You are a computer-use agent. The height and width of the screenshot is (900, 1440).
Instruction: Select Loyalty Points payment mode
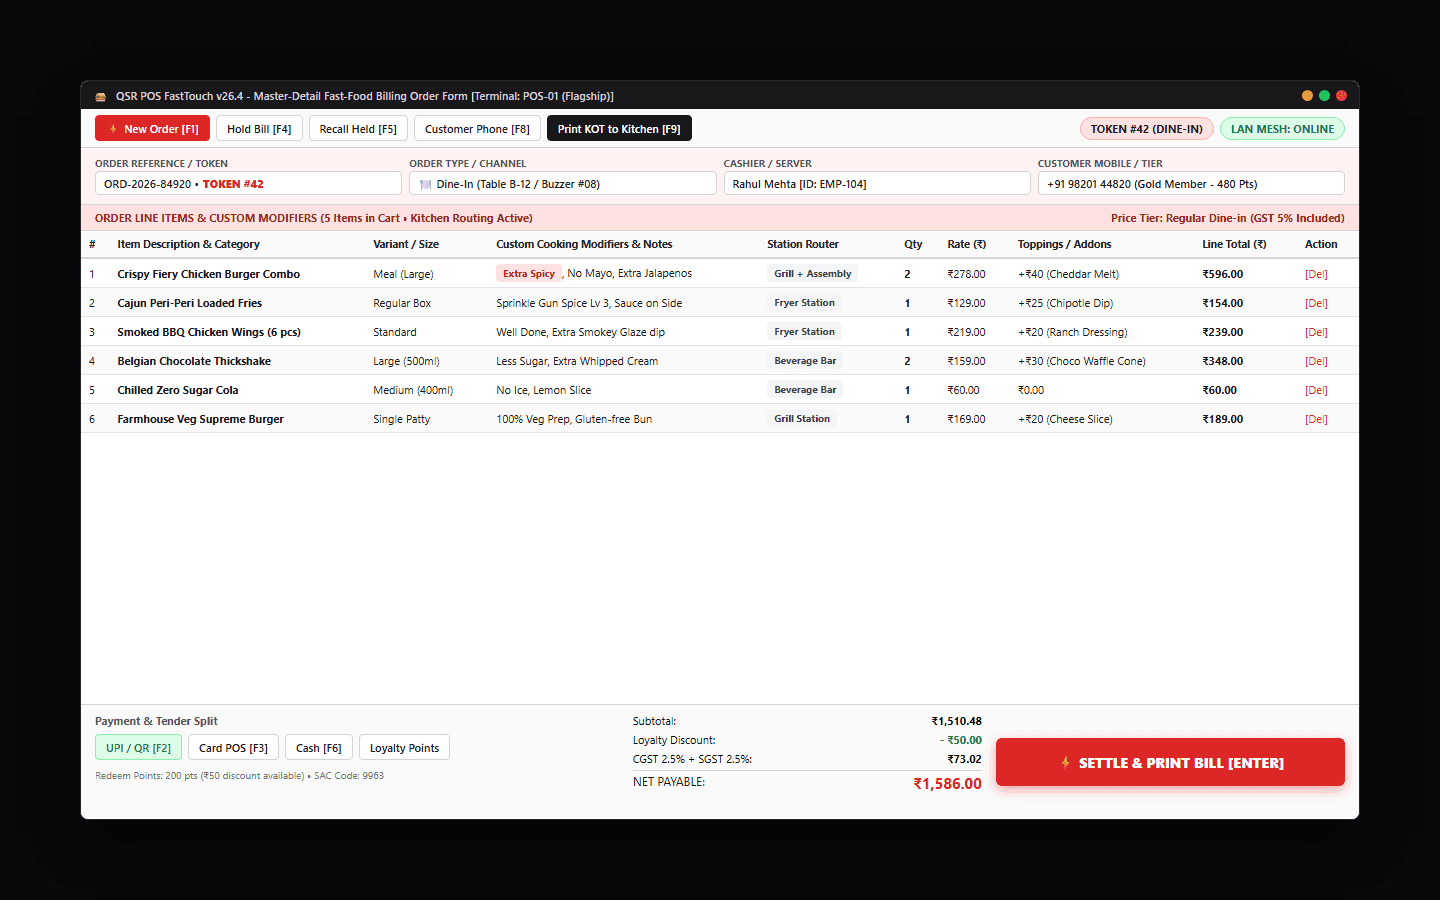pyautogui.click(x=404, y=748)
